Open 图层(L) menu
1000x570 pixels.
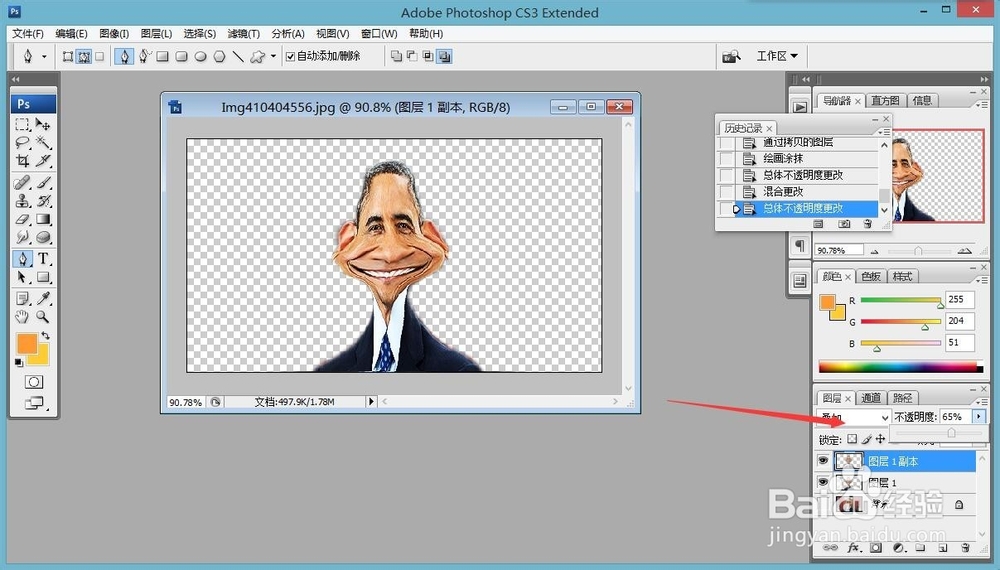tap(157, 33)
